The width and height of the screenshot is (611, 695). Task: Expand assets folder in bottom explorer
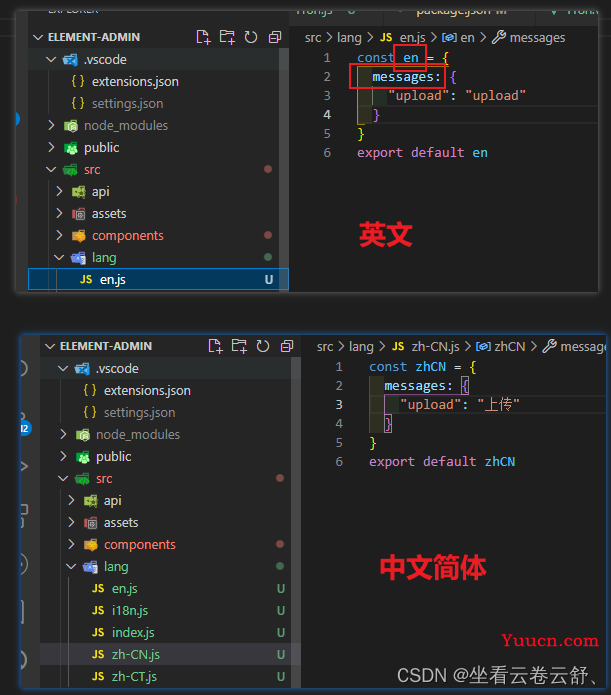[71, 523]
